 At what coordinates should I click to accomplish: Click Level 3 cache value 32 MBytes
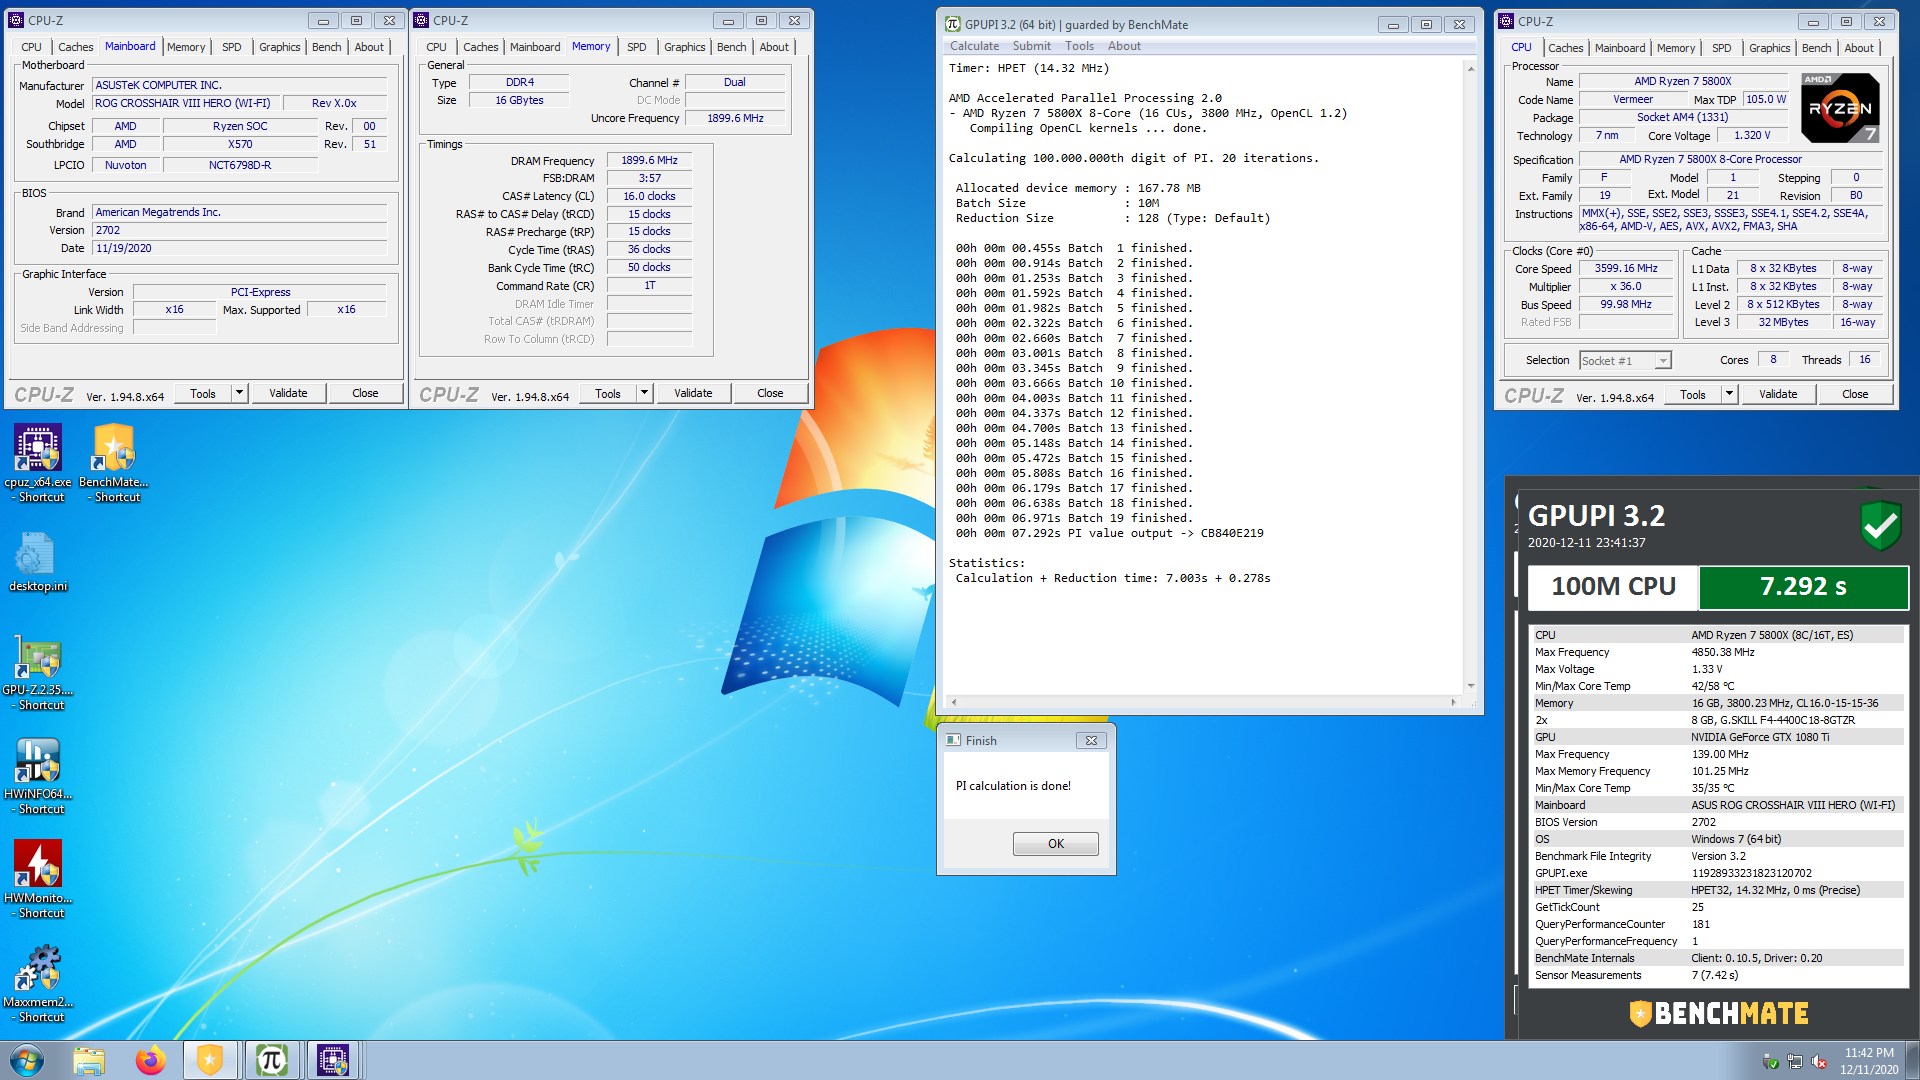coord(1783,323)
